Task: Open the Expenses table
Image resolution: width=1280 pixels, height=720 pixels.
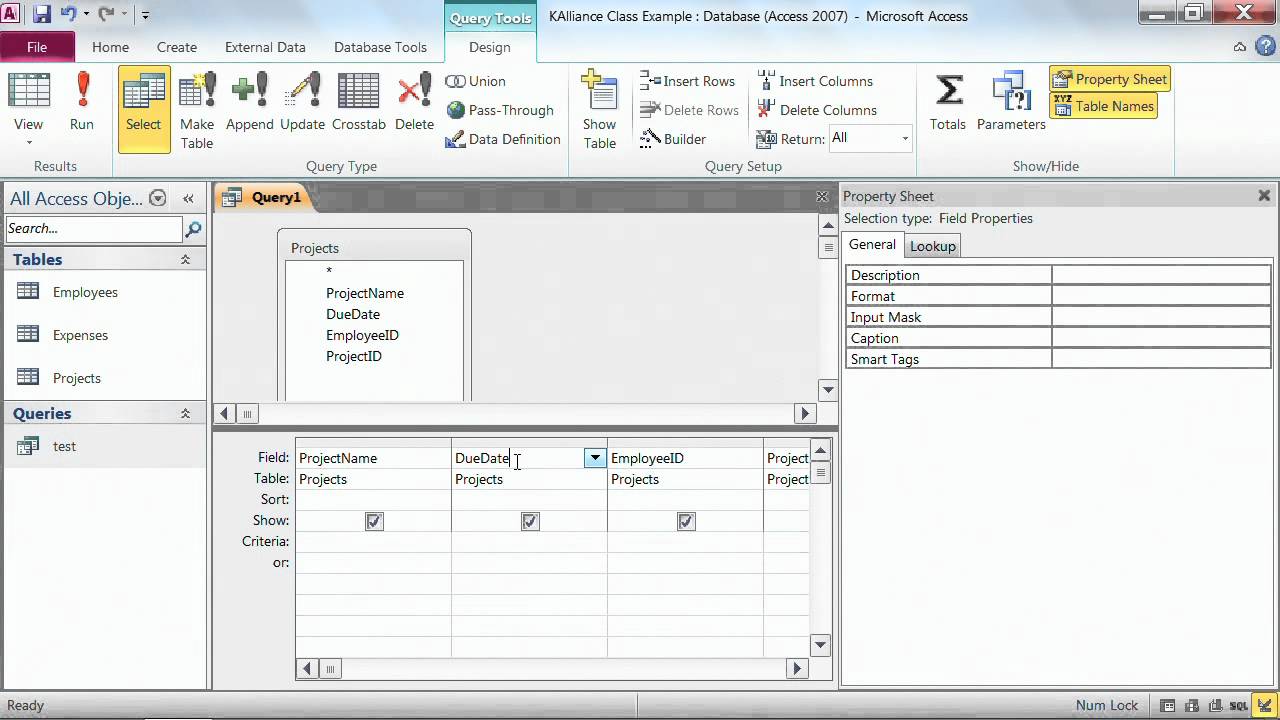Action: tap(80, 335)
